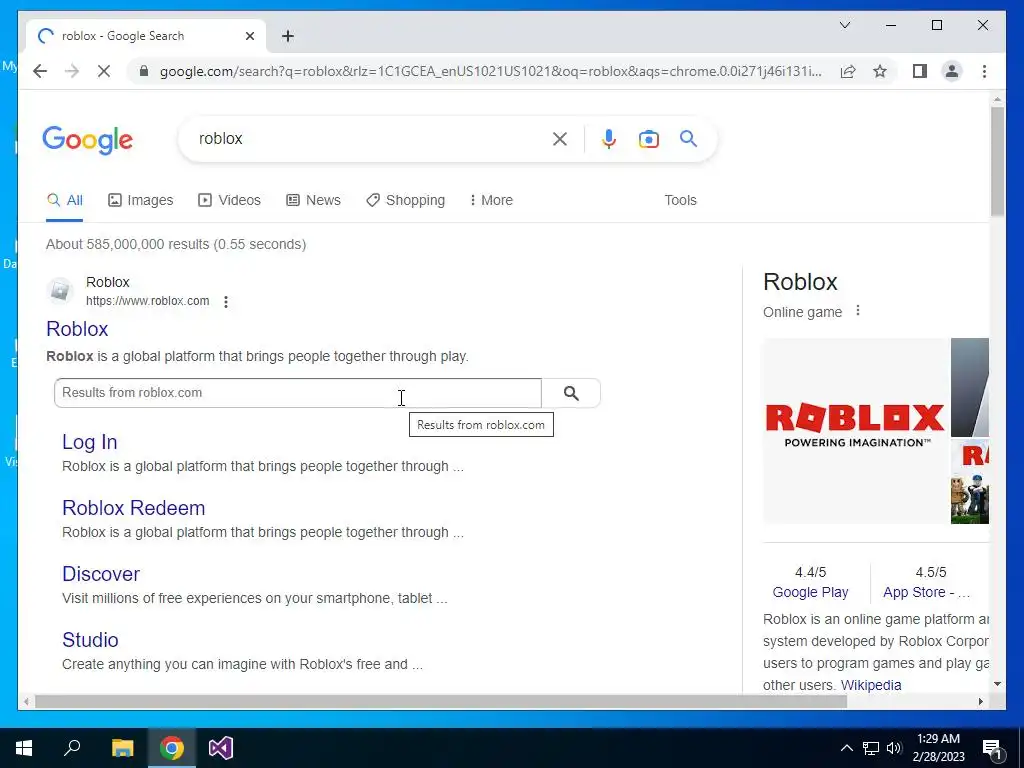Viewport: 1024px width, 768px height.
Task: Click the roblox.com site search magnifier button
Action: [x=571, y=392]
